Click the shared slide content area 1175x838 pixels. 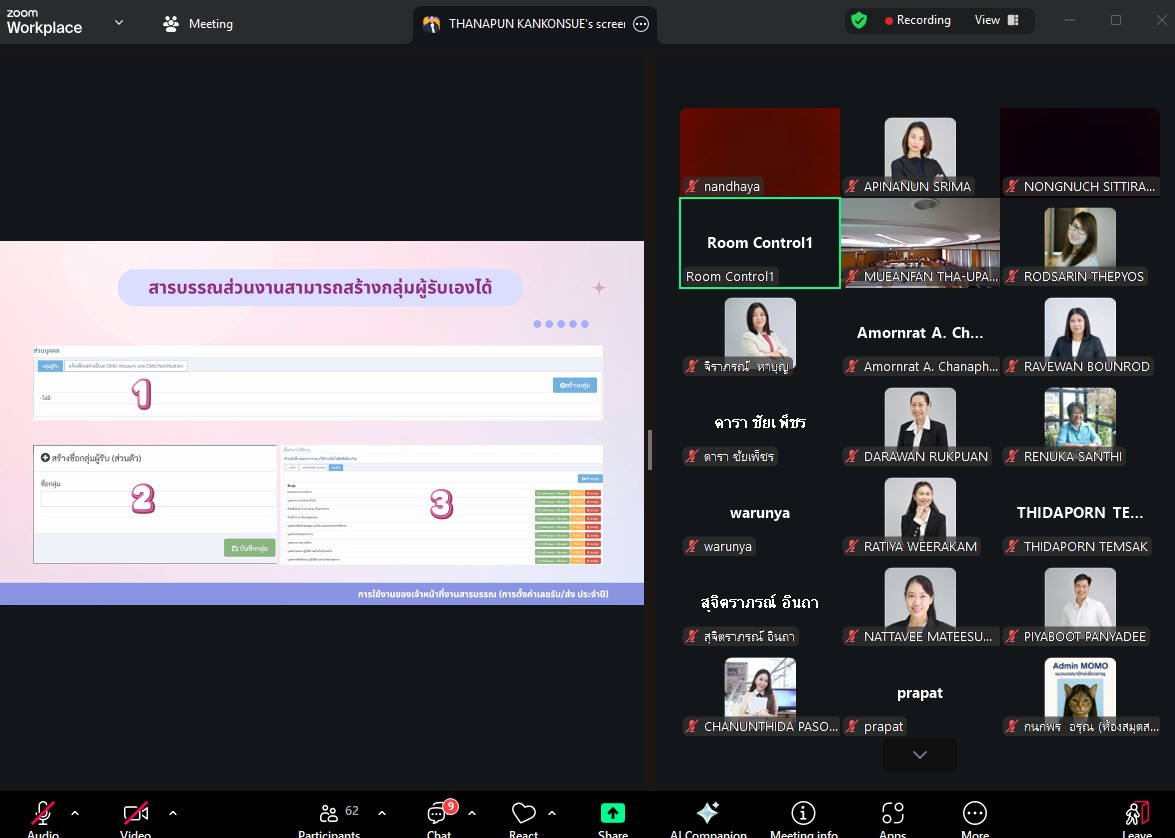(321, 423)
